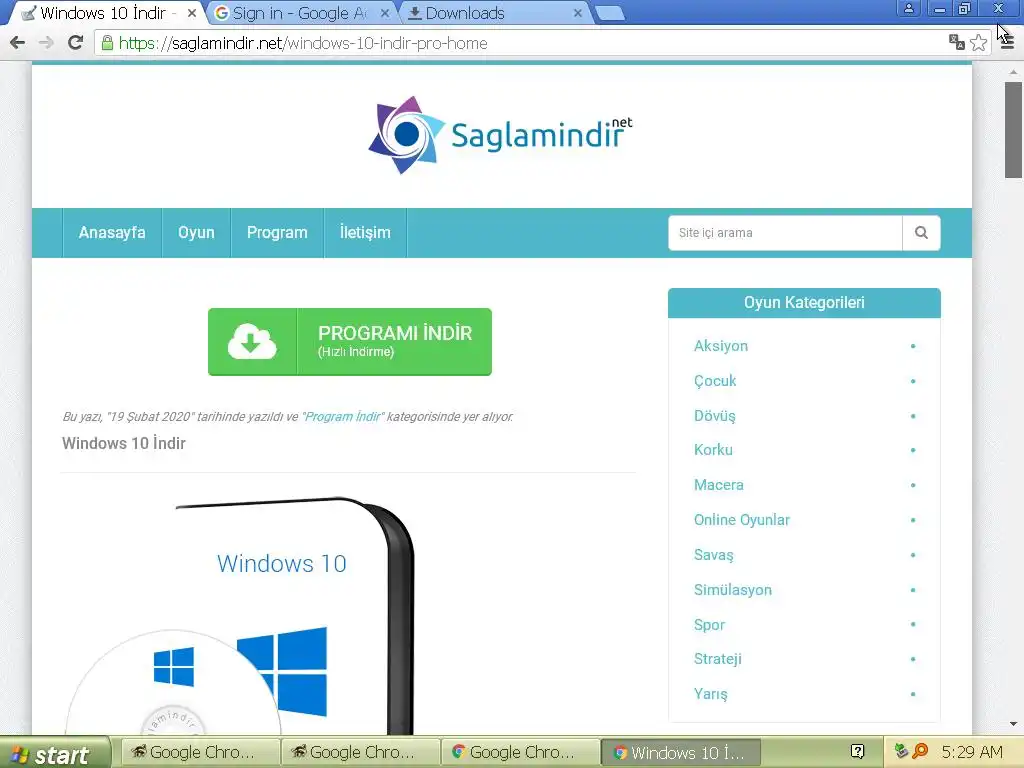The image size is (1024, 768).
Task: Open the Aksiyon game category
Action: pos(721,346)
